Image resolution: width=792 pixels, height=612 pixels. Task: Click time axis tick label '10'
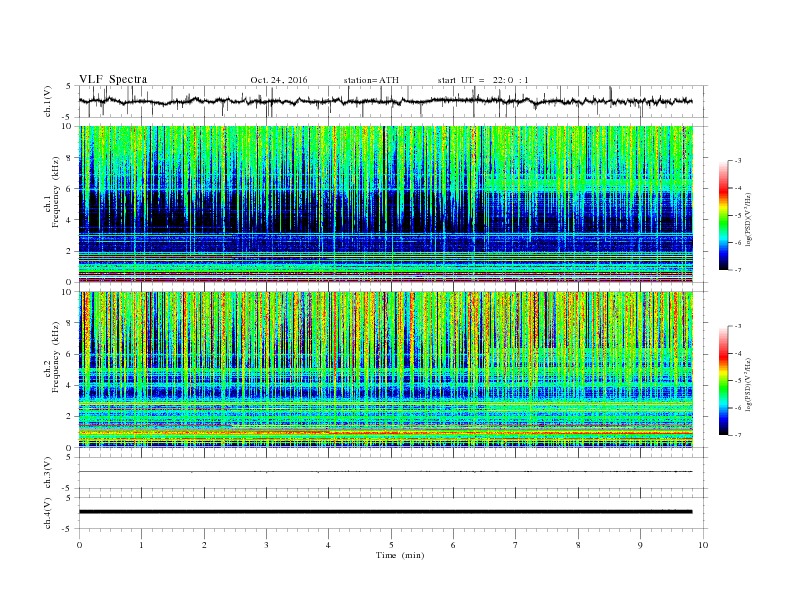pyautogui.click(x=703, y=545)
